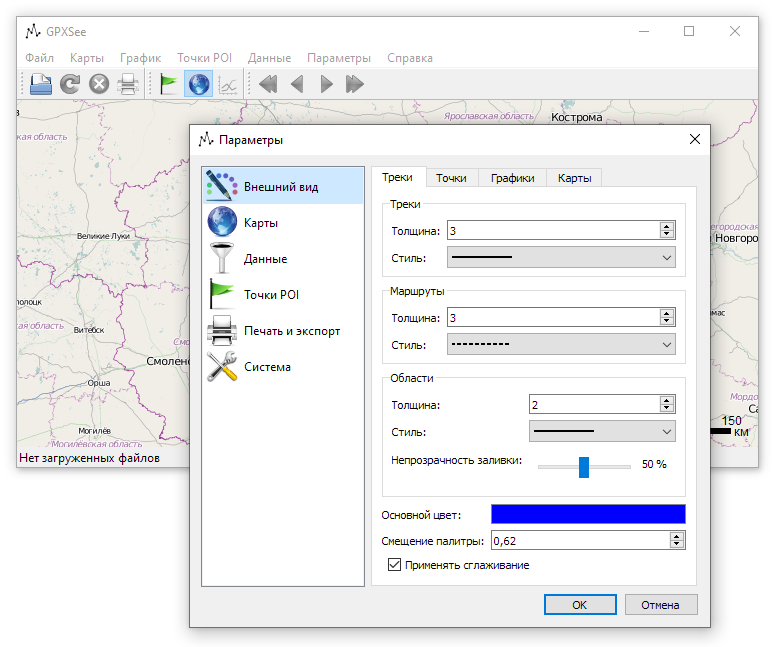Increase area Толщина spinner value

pos(667,400)
